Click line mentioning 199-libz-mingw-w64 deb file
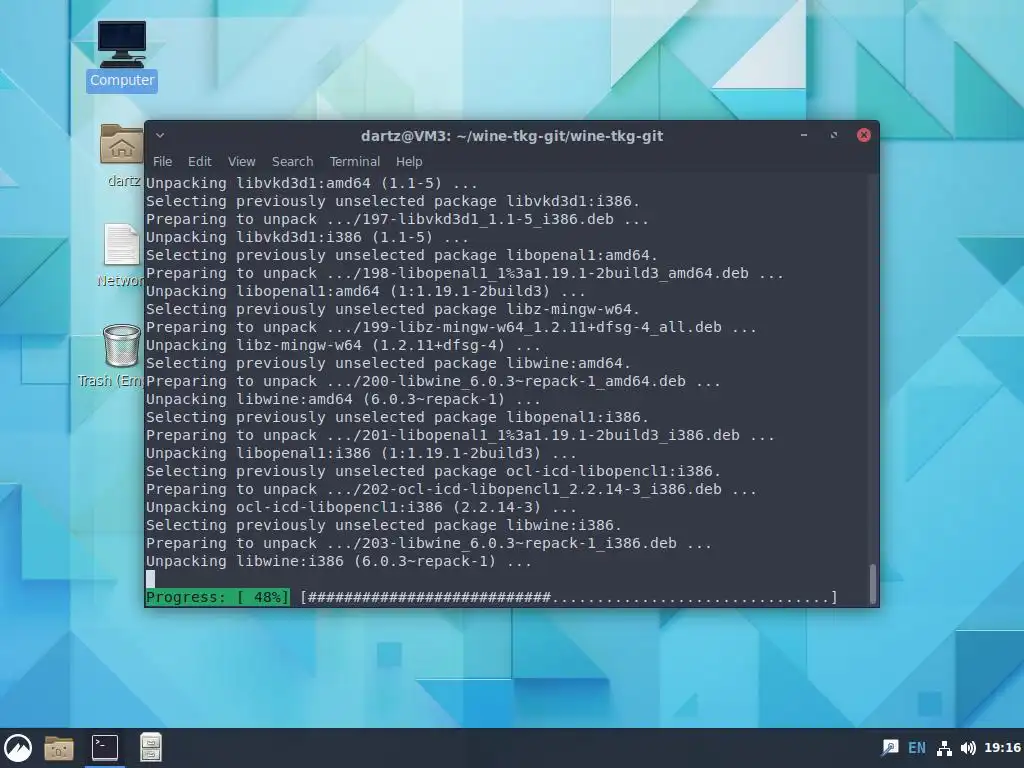The height and width of the screenshot is (768, 1024). pyautogui.click(x=451, y=327)
